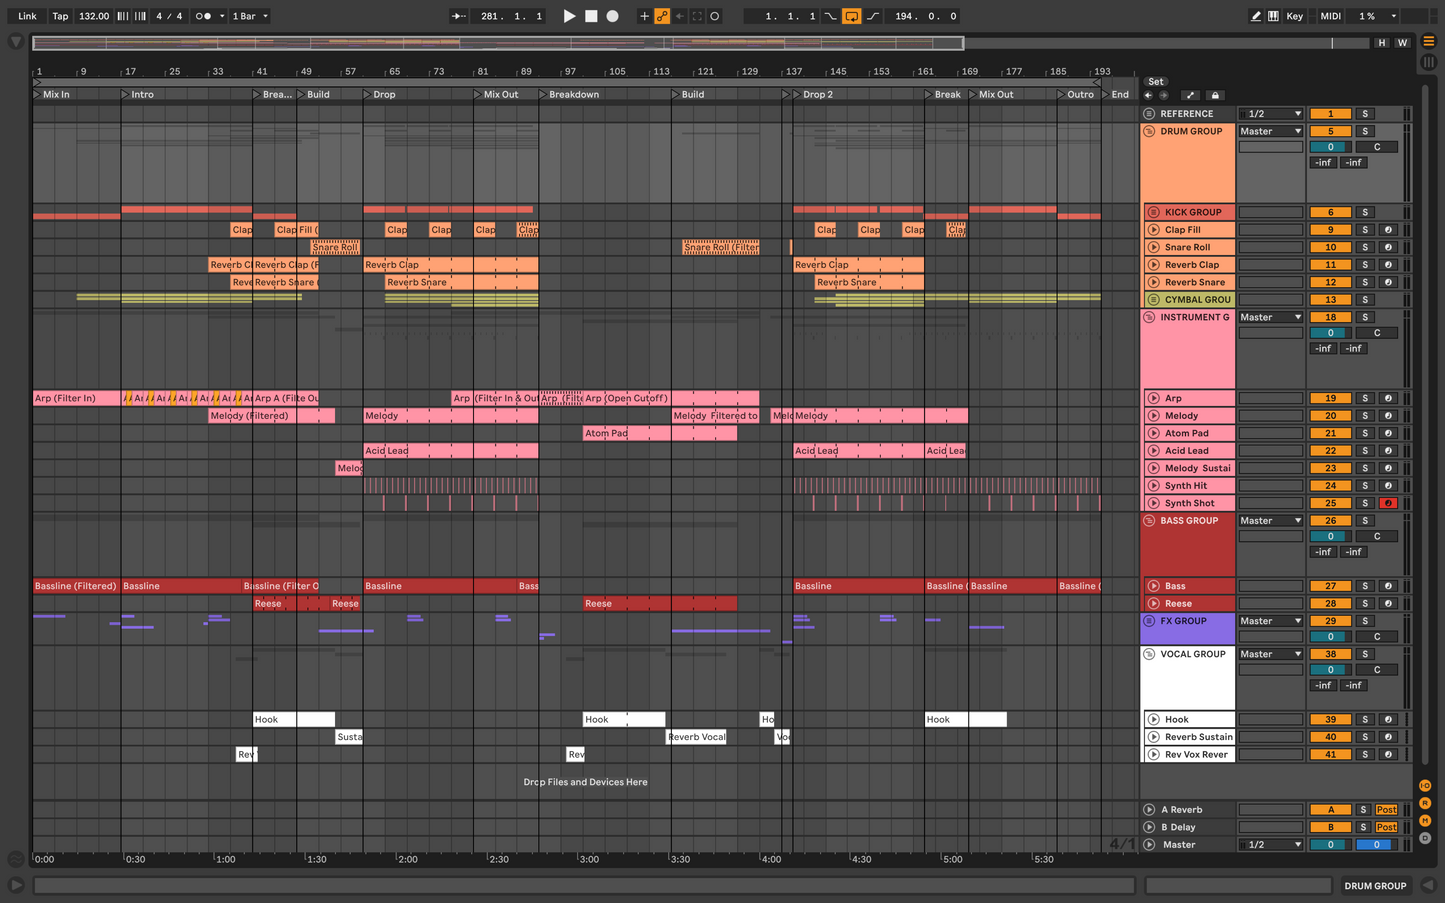Click the Stop button in transport
The width and height of the screenshot is (1445, 903).
click(591, 16)
